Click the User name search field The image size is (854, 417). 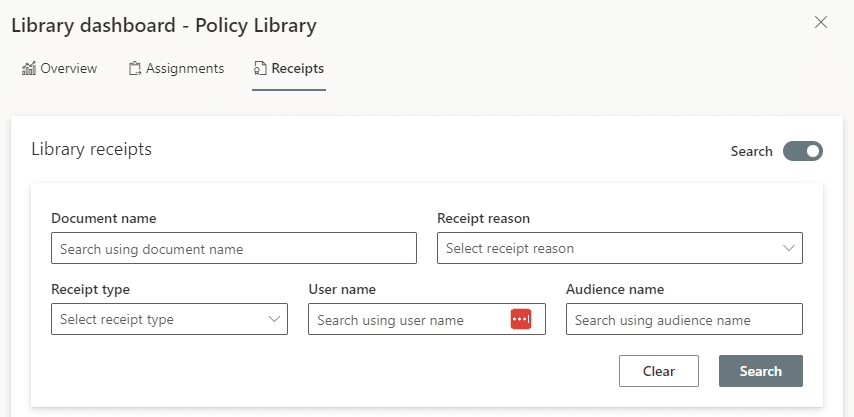pyautogui.click(x=426, y=319)
